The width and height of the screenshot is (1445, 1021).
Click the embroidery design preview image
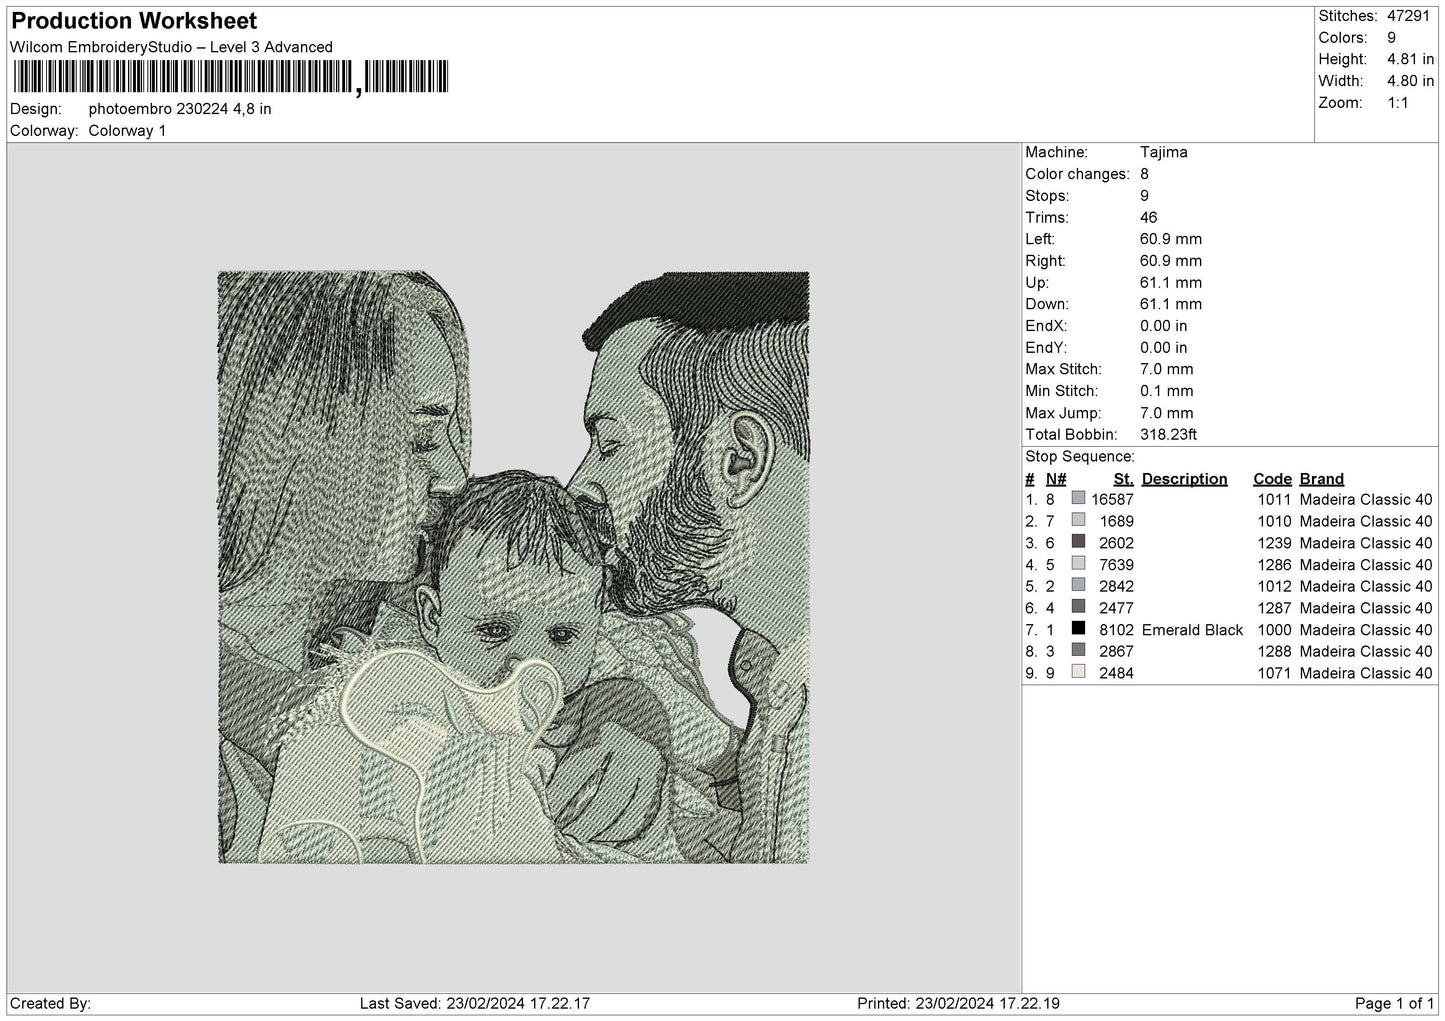pos(513,567)
